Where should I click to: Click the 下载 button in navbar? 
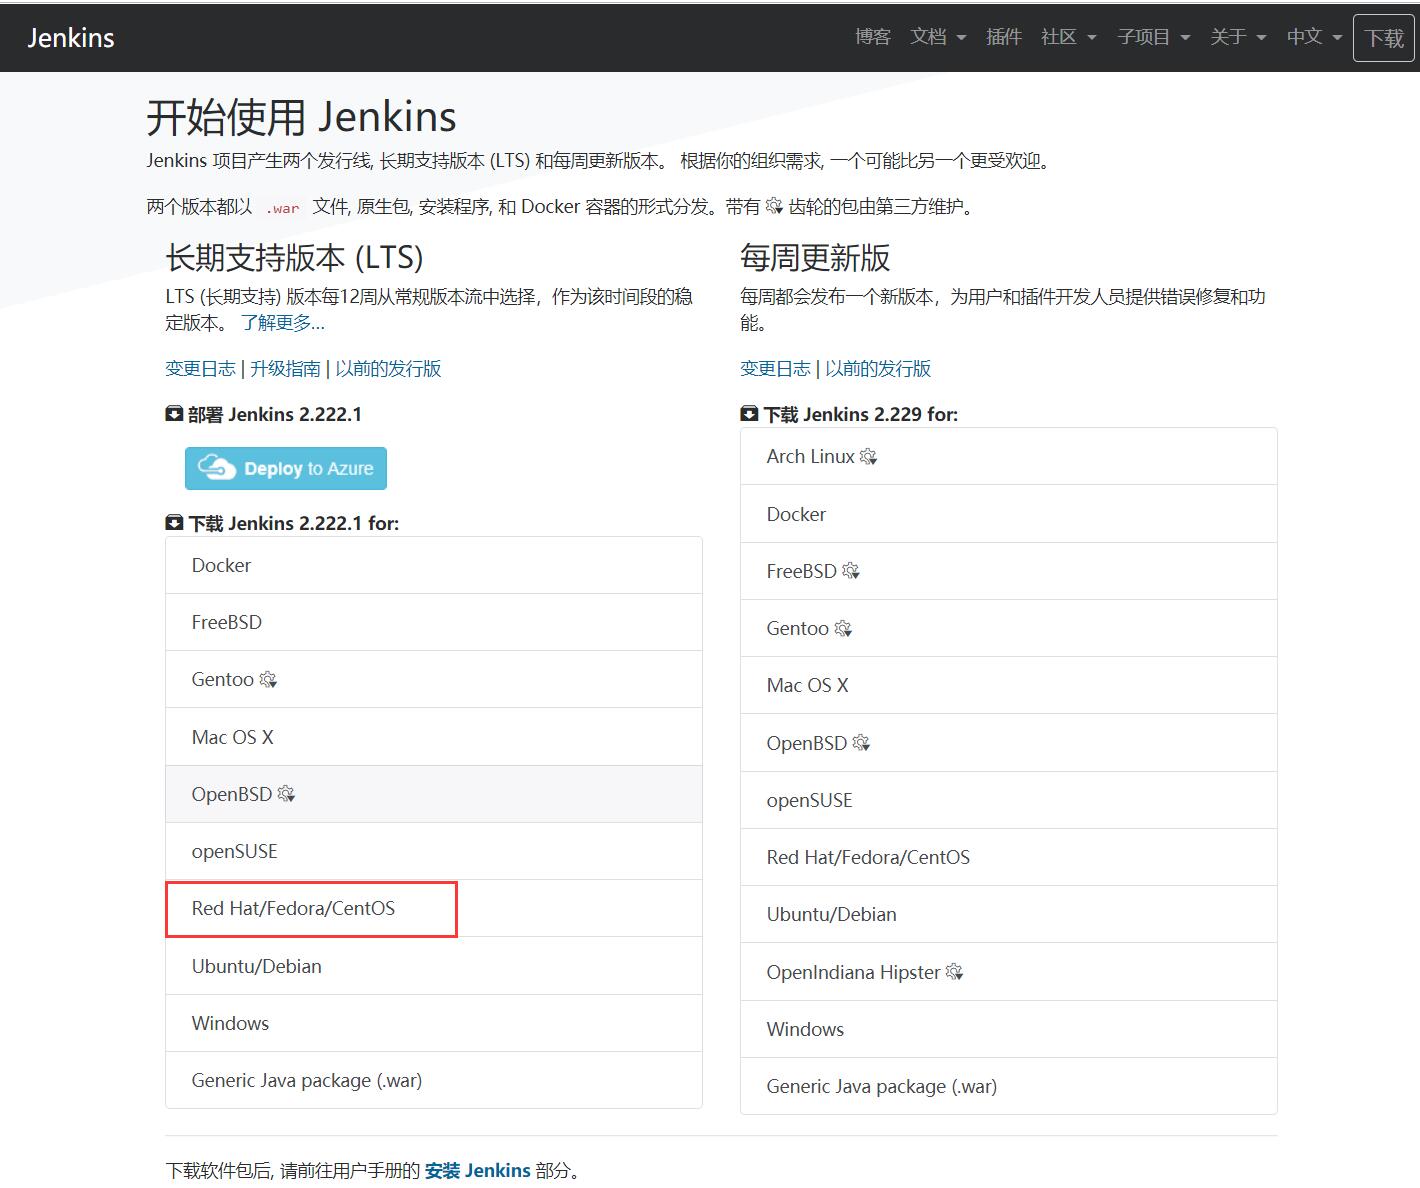pos(1384,38)
